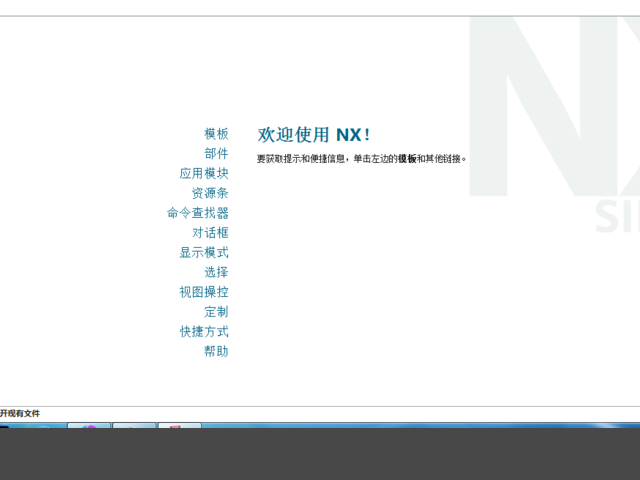Click the status bar text 开现有文件
This screenshot has width=640, height=480.
click(20, 413)
